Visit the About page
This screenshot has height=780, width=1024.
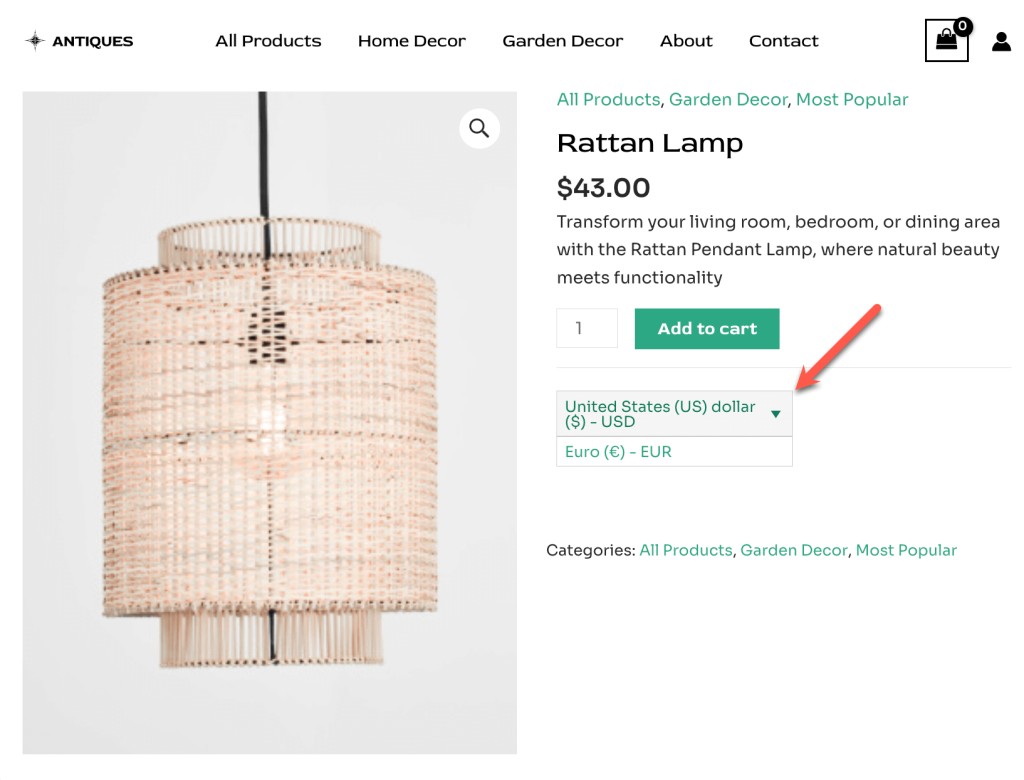coord(686,41)
